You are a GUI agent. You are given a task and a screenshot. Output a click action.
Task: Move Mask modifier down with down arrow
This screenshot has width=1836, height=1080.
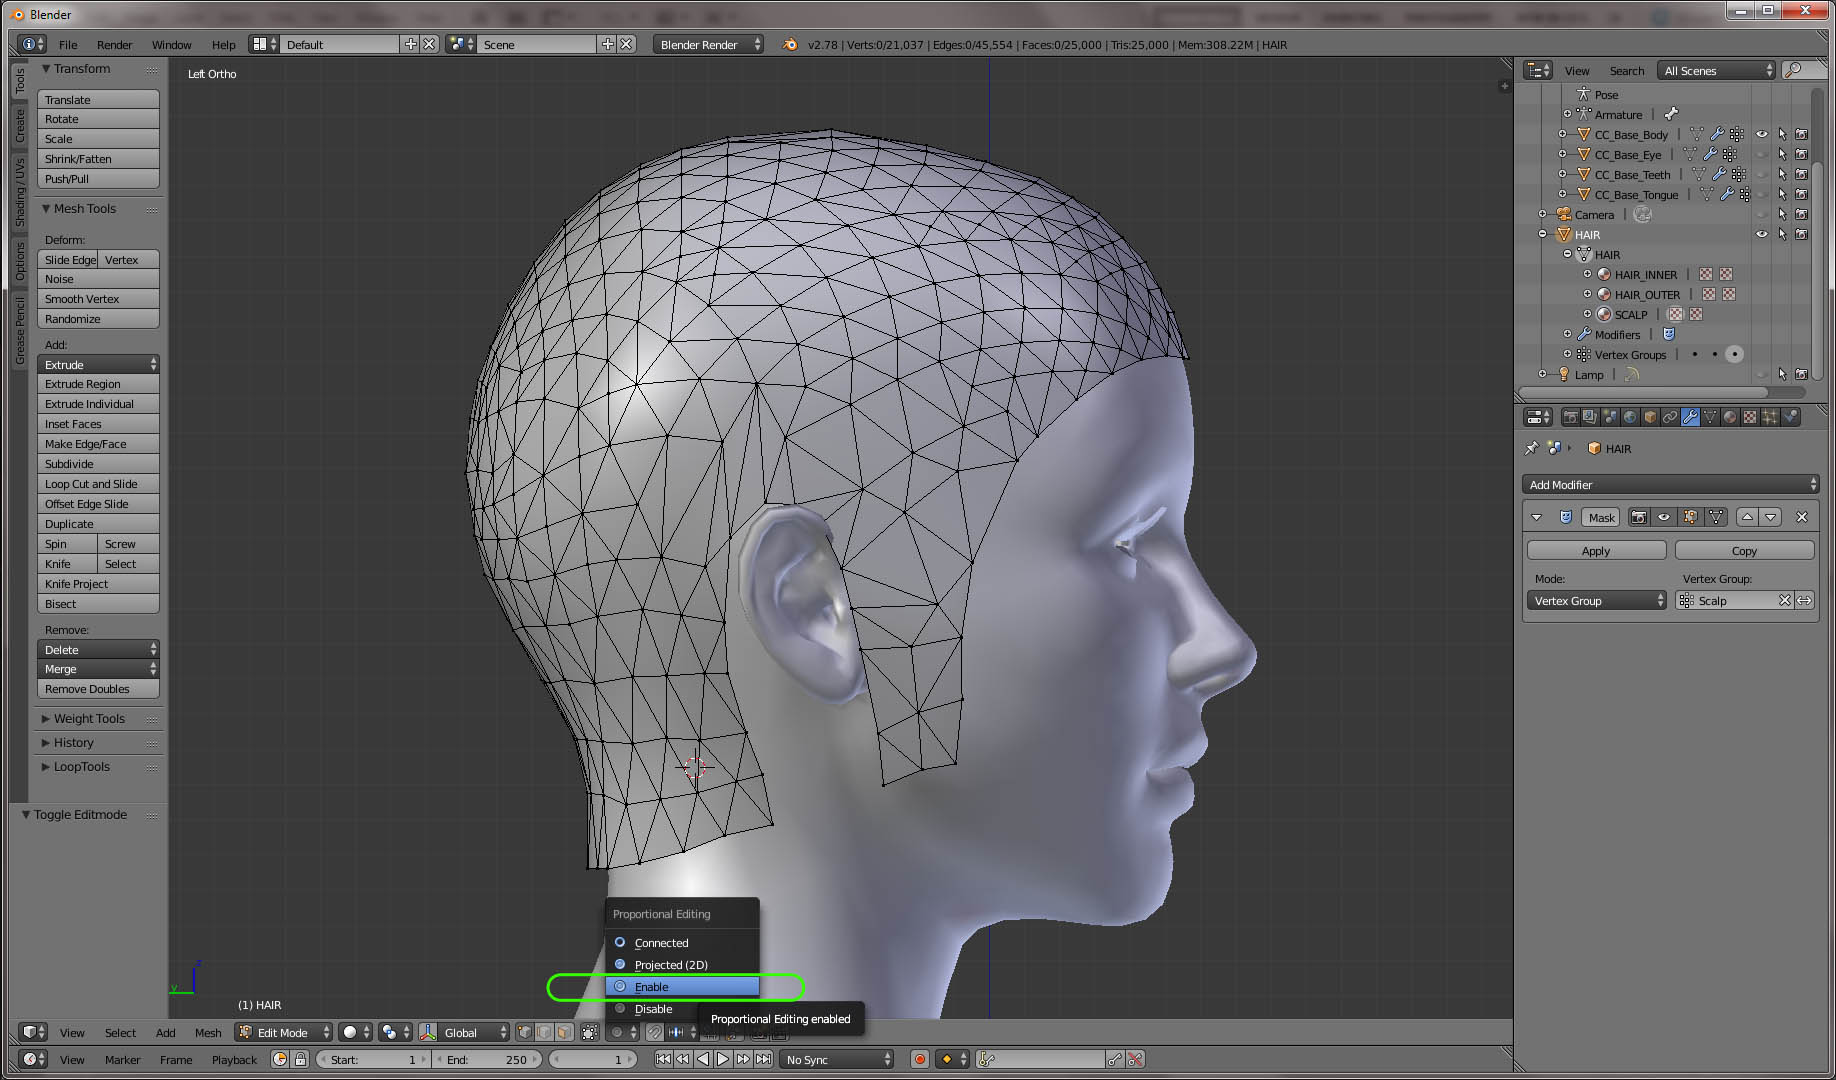pos(1771,517)
